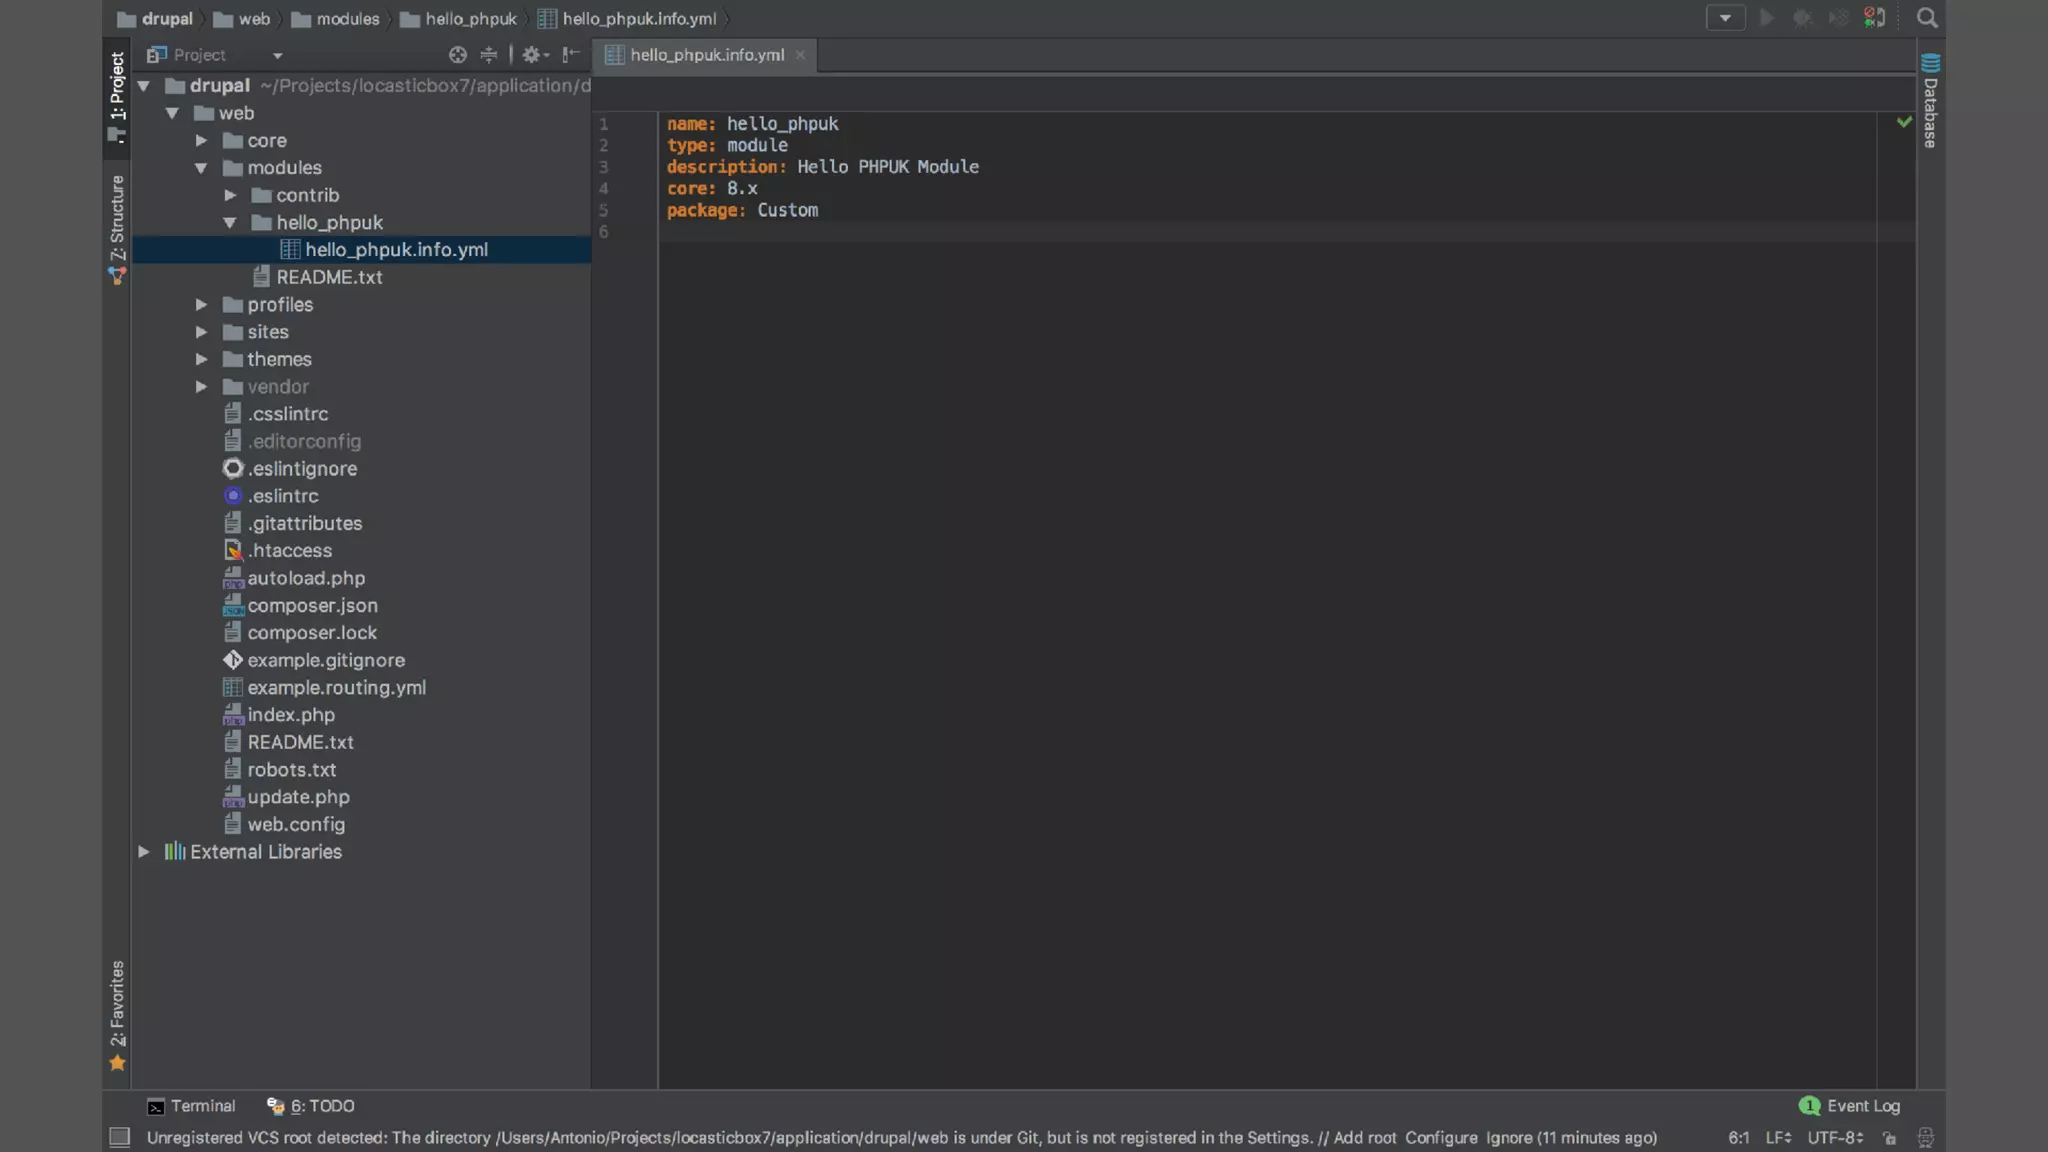Screen dimensions: 2048x1152
Task: Open Project panel settings gear
Action: (x=532, y=55)
